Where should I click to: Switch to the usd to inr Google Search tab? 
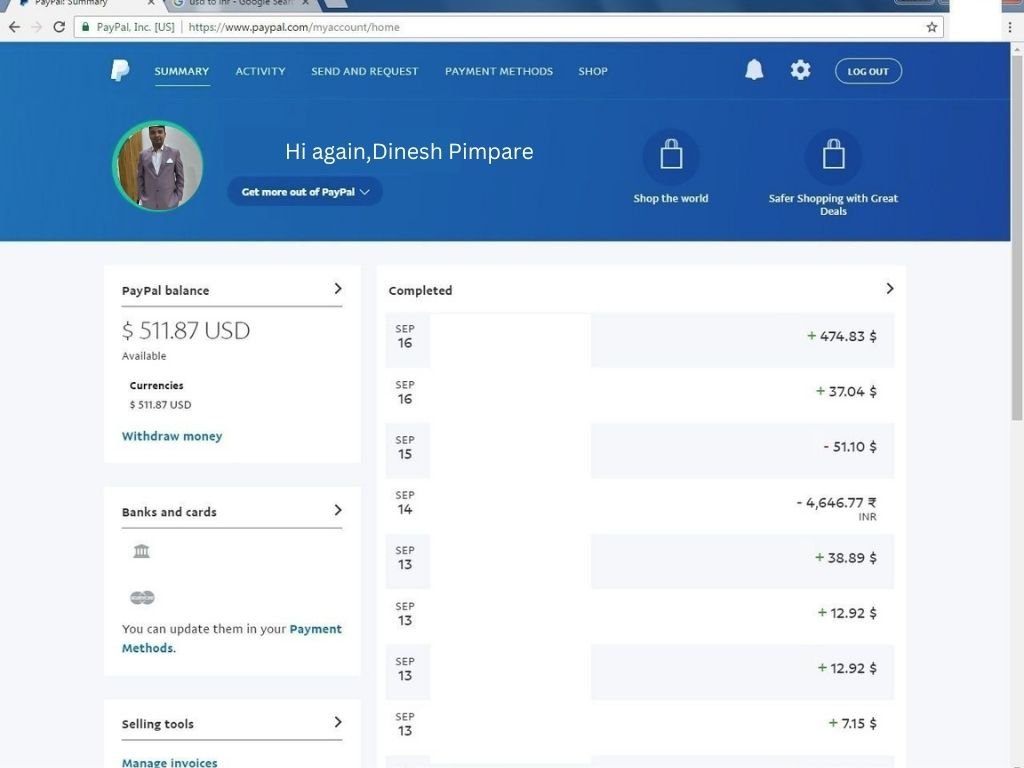238,3
